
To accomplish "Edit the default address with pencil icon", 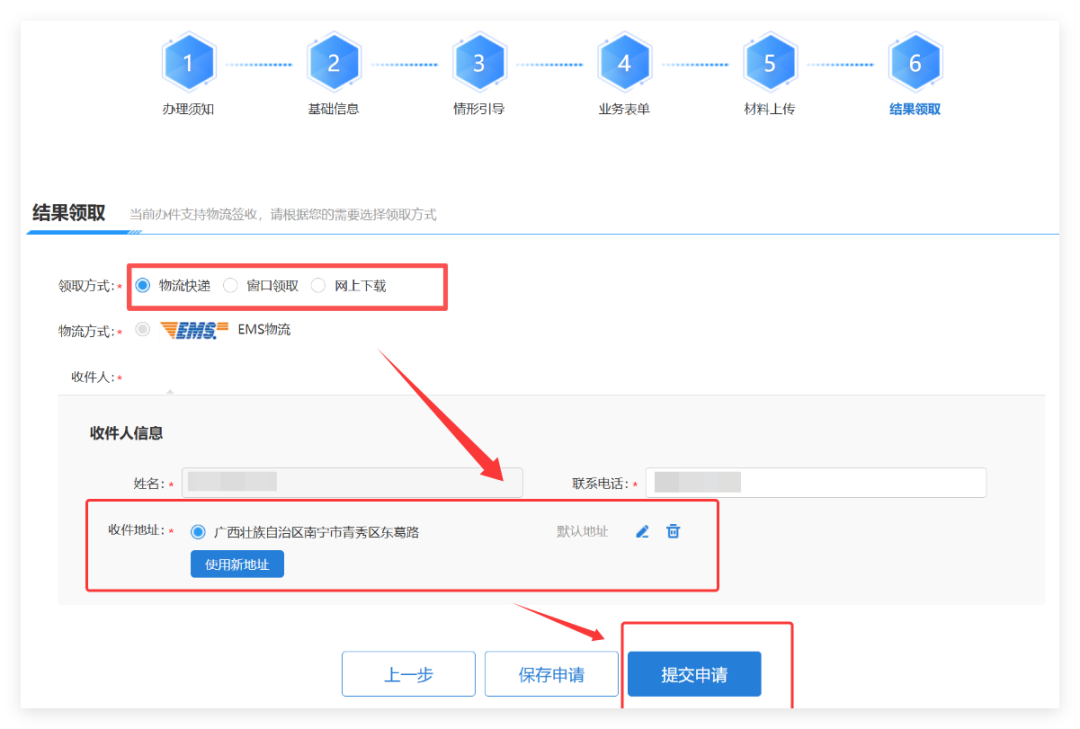I will (642, 531).
